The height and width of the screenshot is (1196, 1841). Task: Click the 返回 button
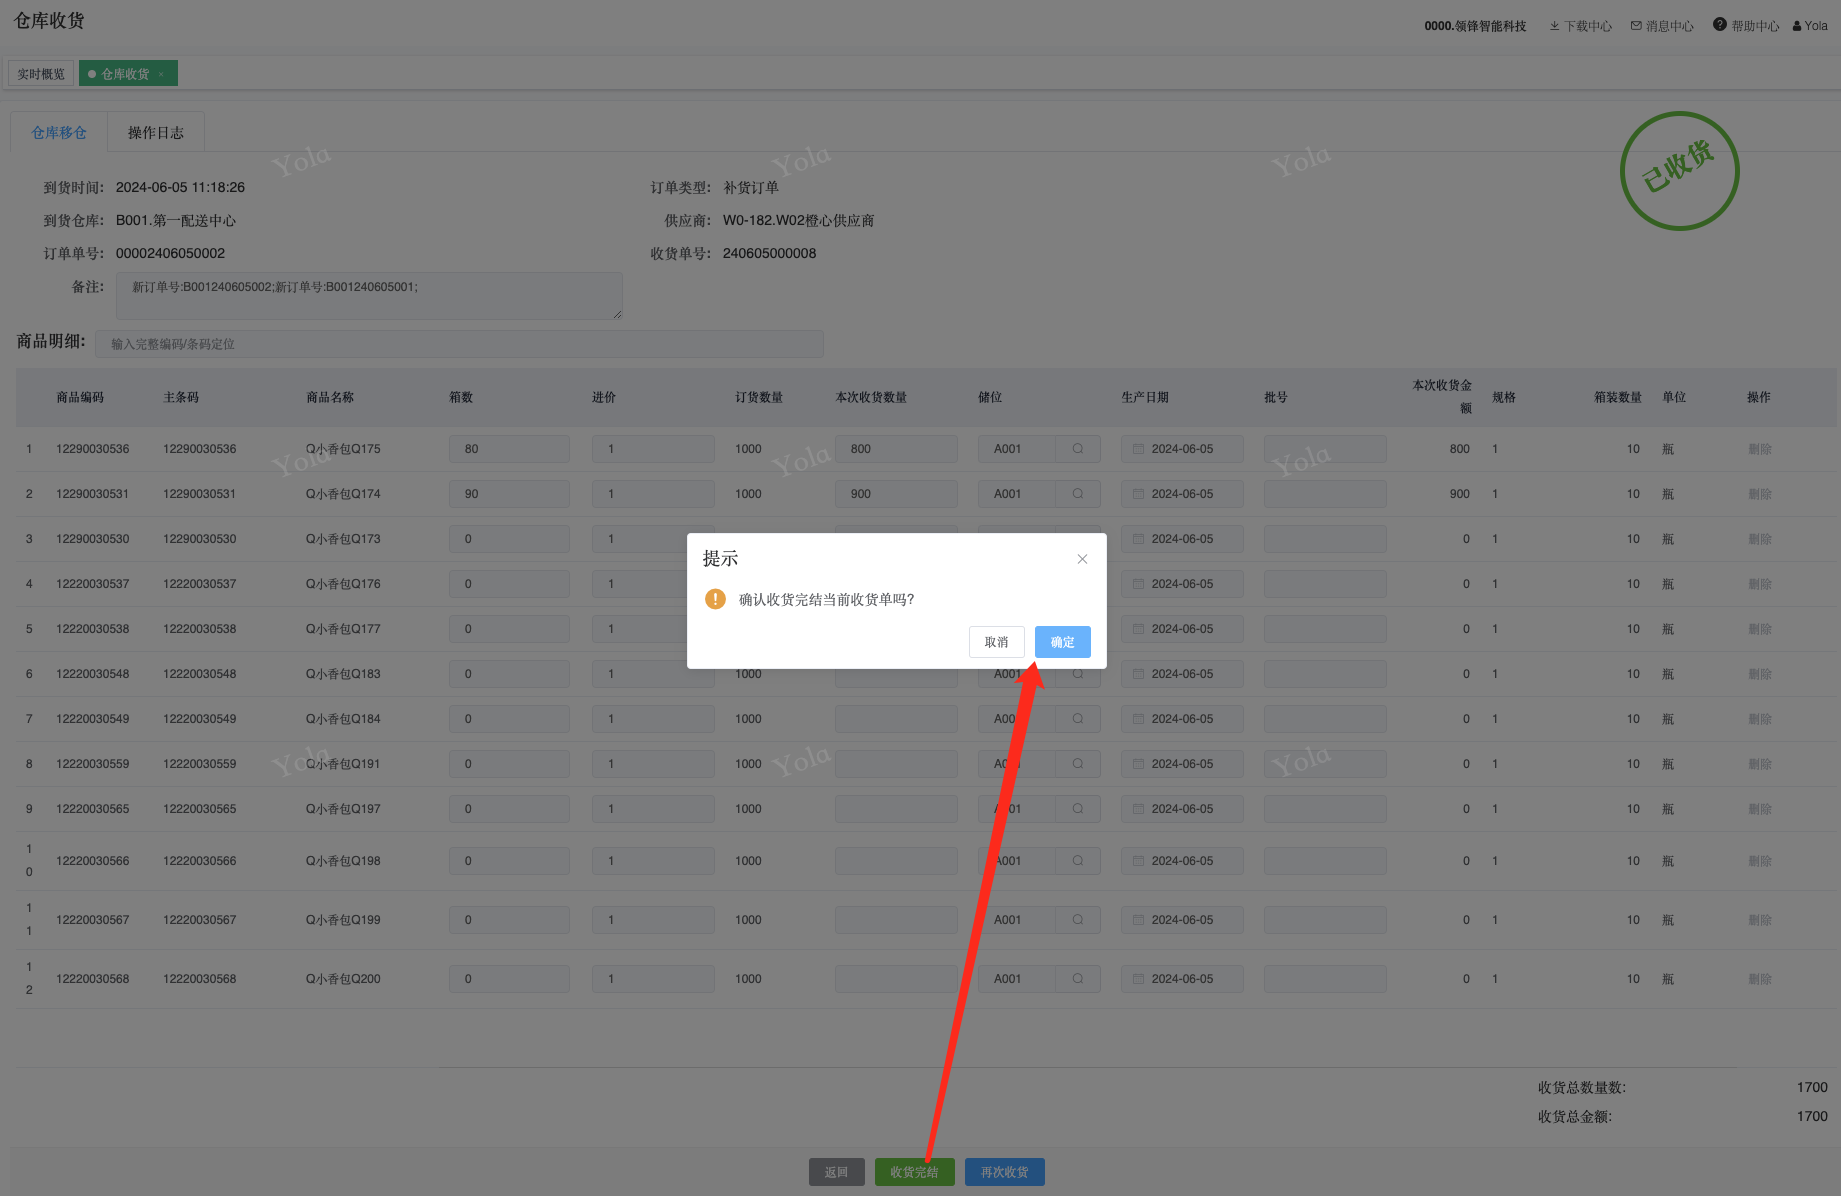[x=836, y=1172]
